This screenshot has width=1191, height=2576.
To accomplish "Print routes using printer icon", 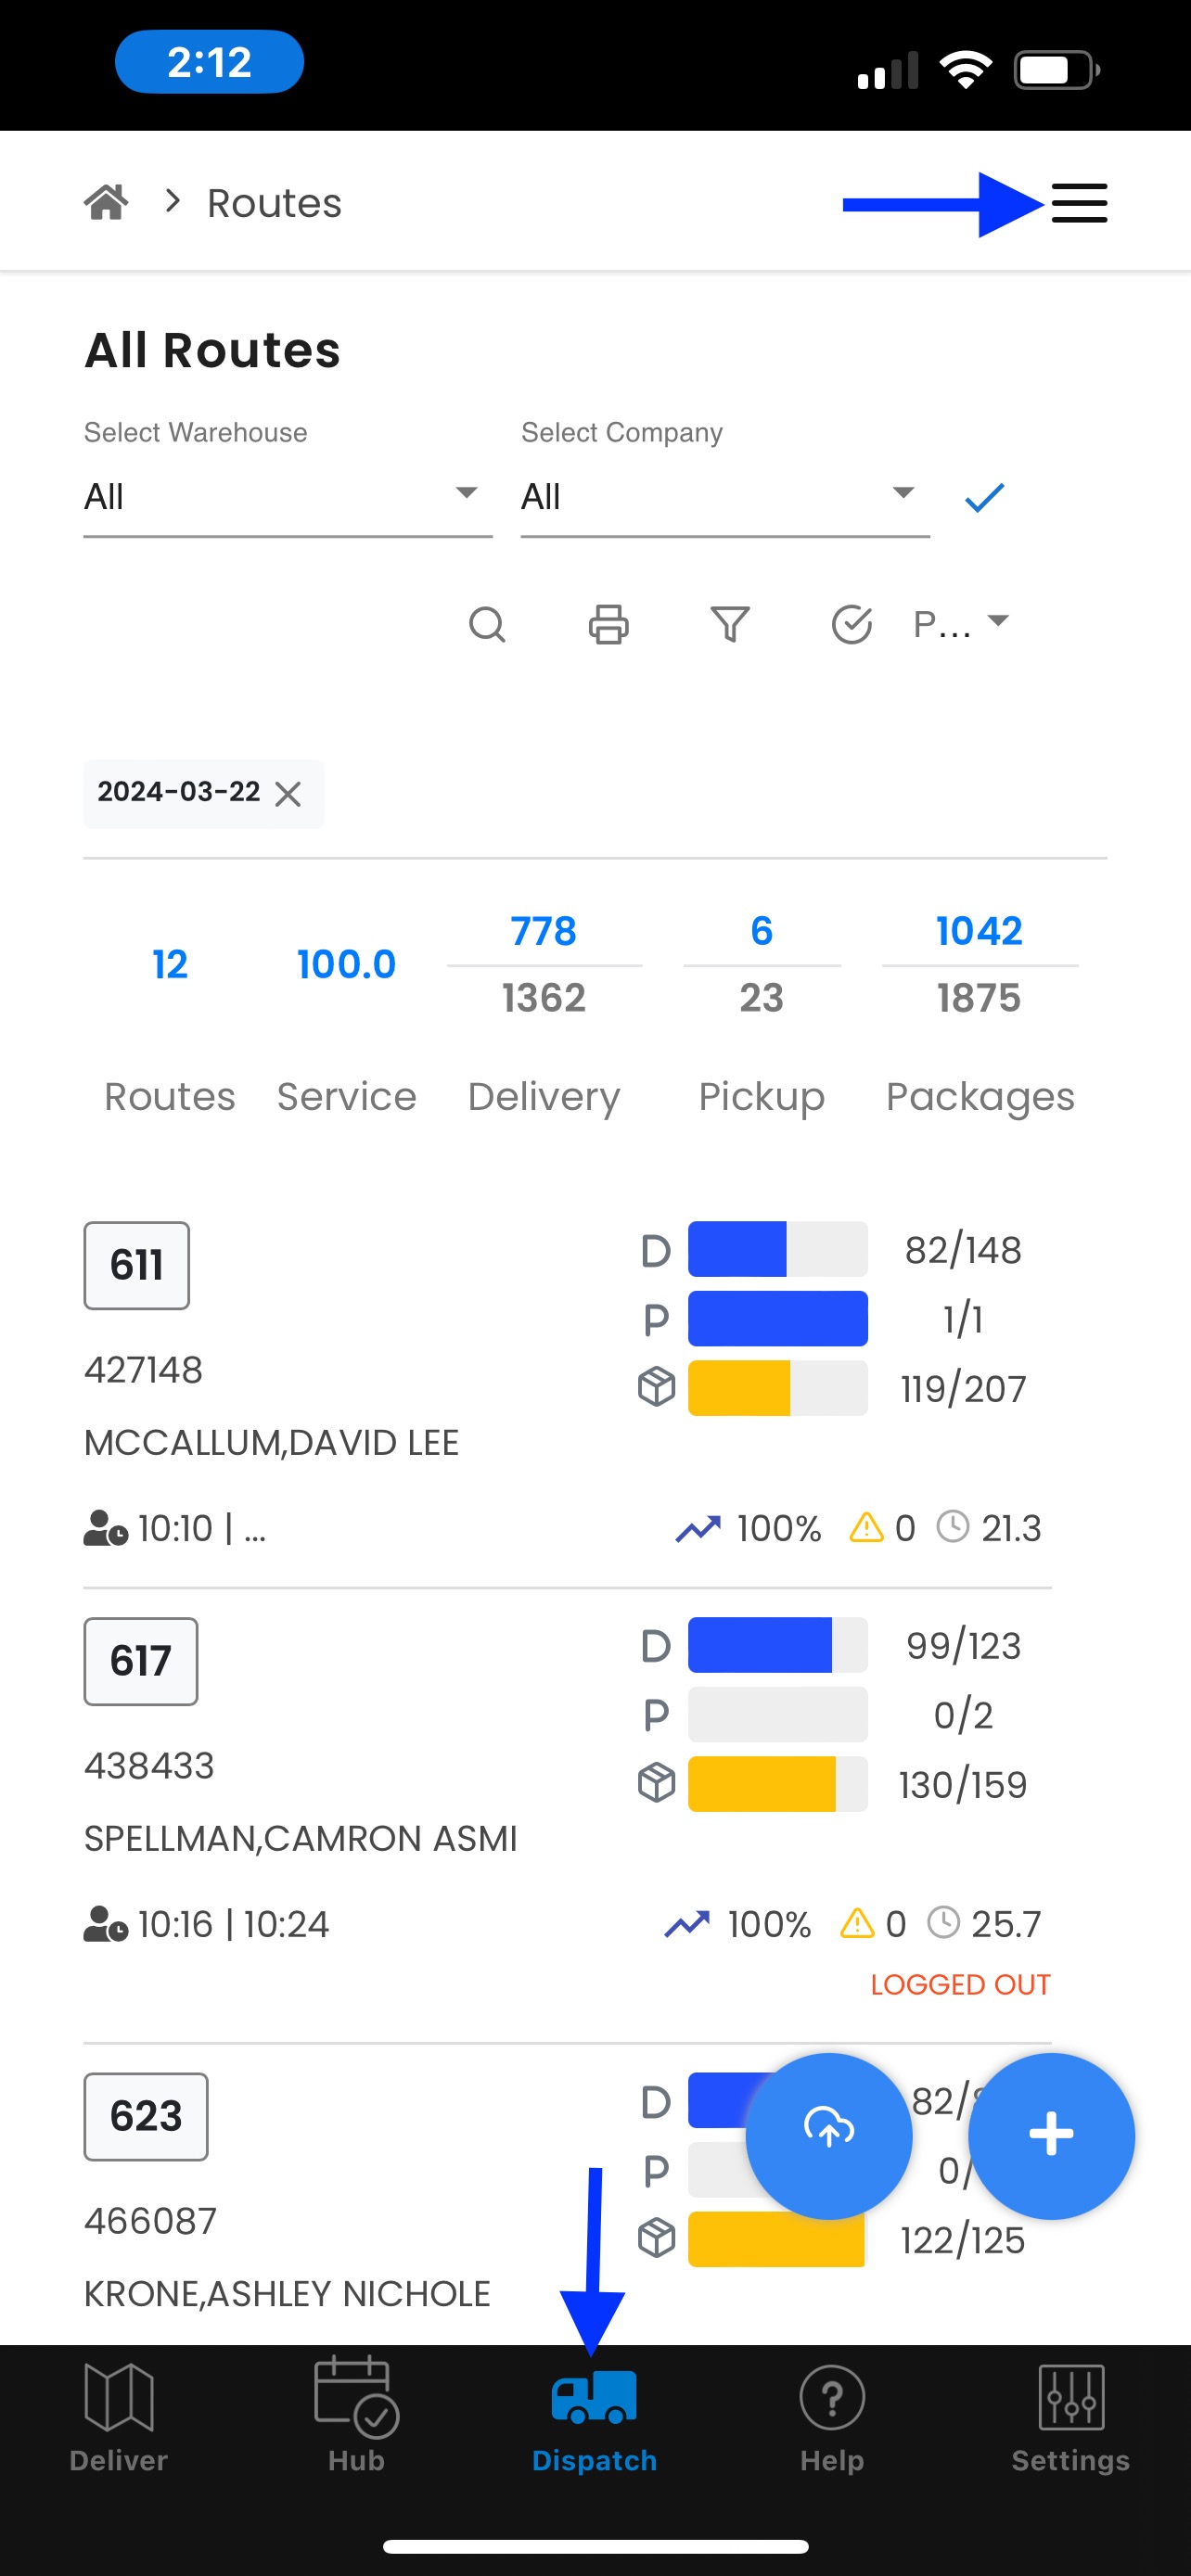I will tap(608, 624).
